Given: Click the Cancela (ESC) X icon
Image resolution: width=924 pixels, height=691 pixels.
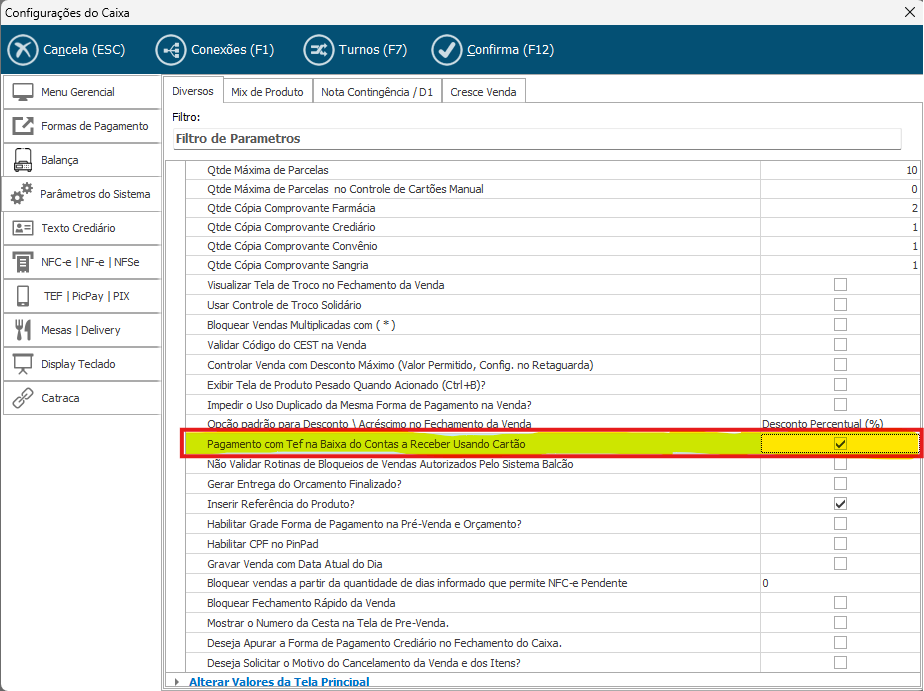Looking at the screenshot, I should click(22, 50).
